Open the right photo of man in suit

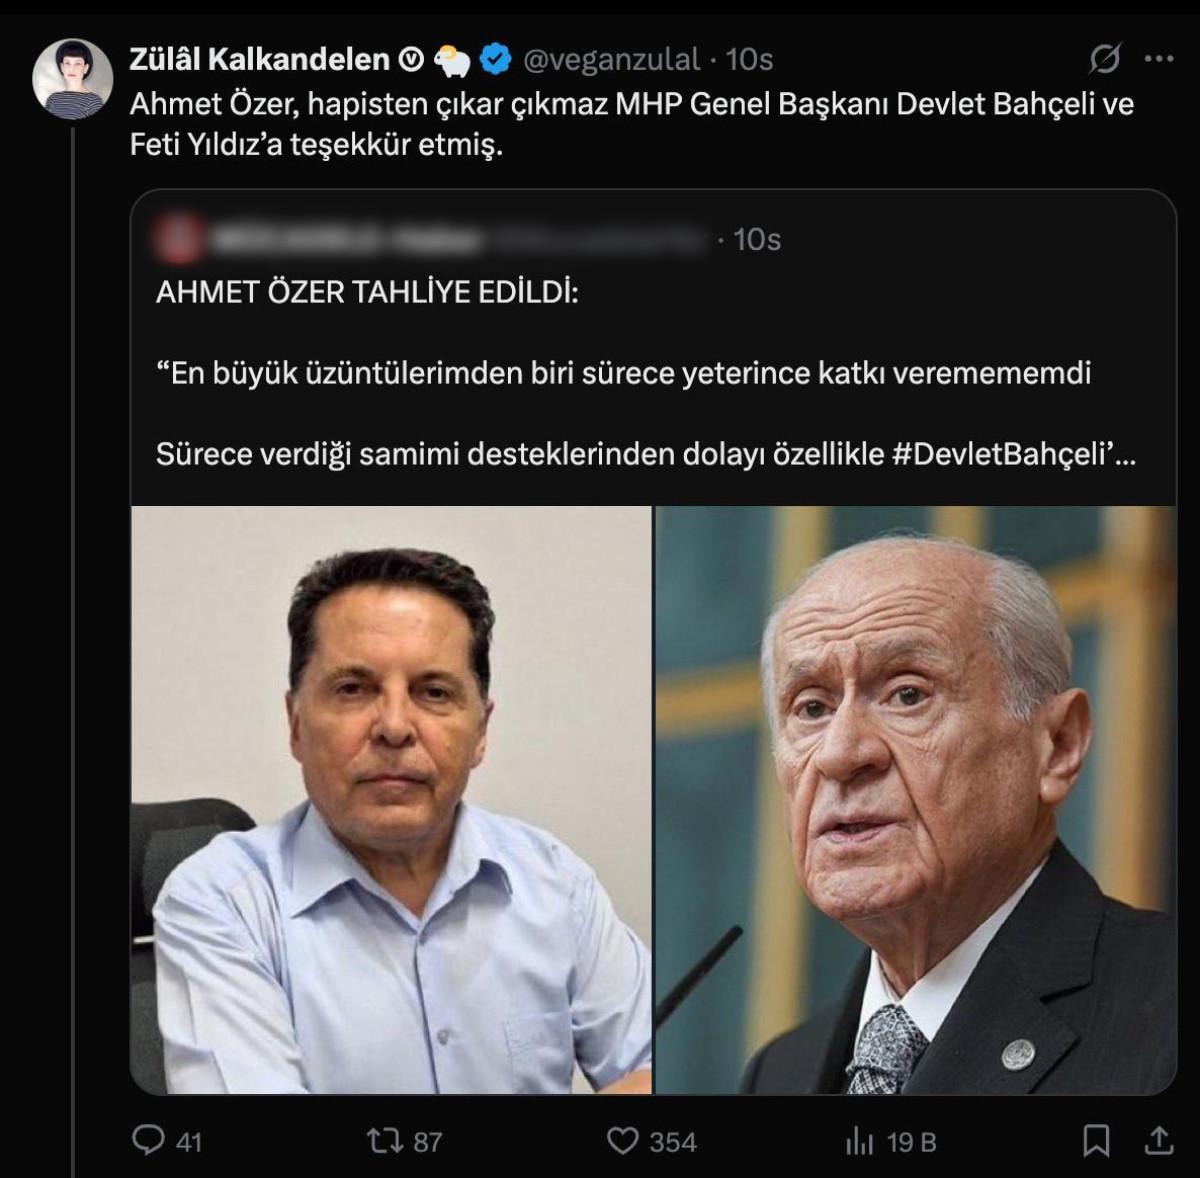916,800
